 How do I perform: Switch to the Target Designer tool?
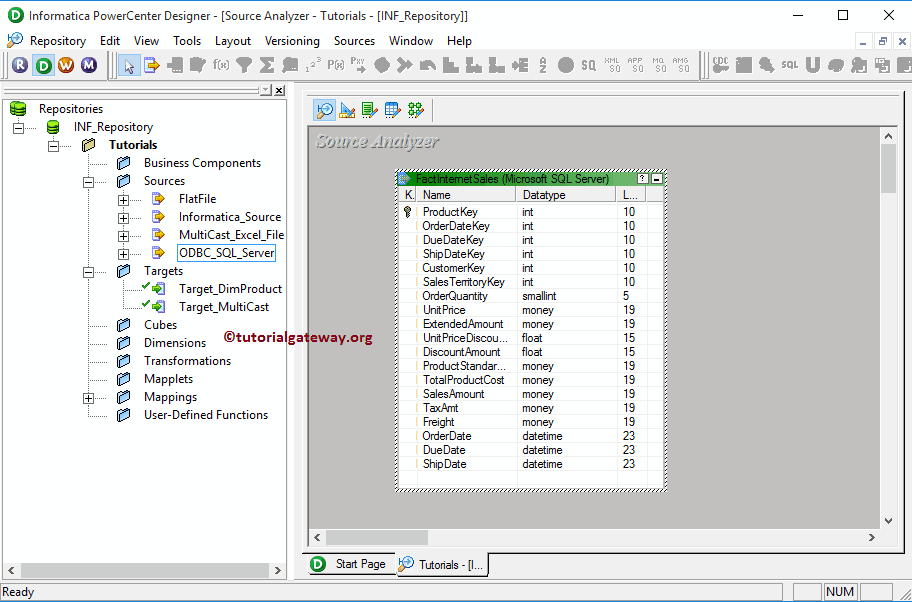click(346, 110)
